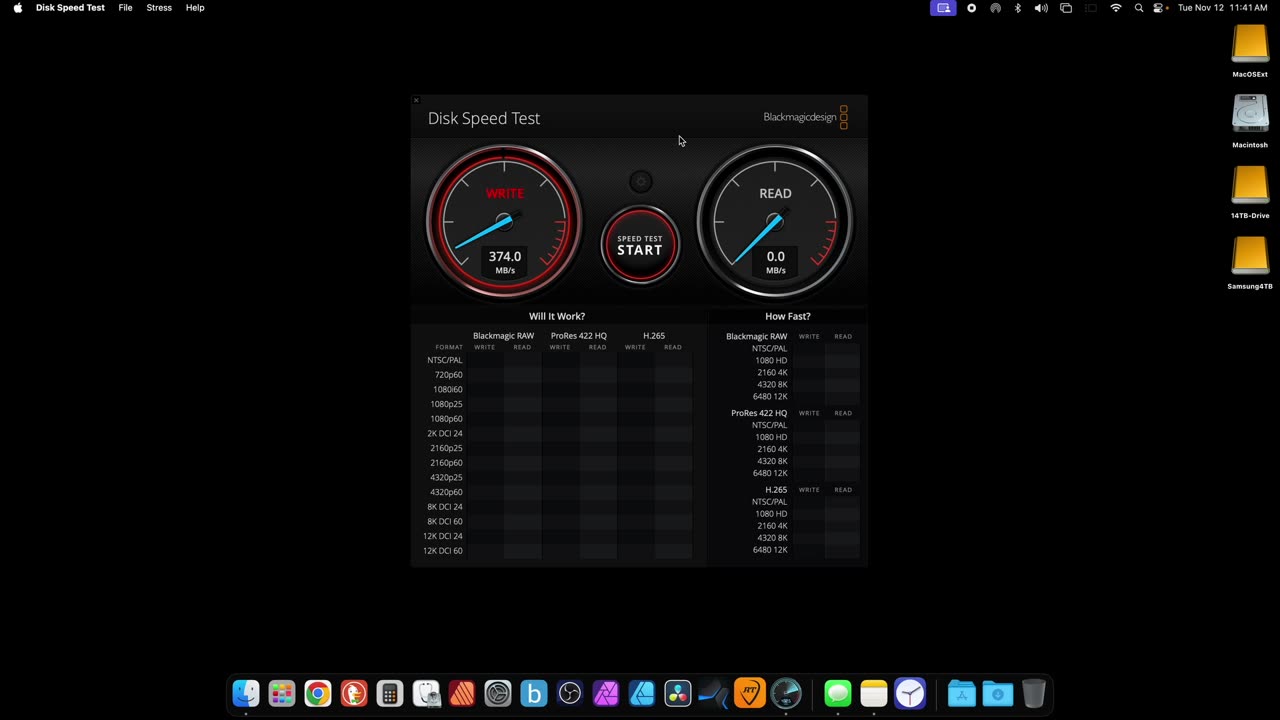Image resolution: width=1280 pixels, height=720 pixels.
Task: Launch OBS Studio from the Dock
Action: pos(570,693)
